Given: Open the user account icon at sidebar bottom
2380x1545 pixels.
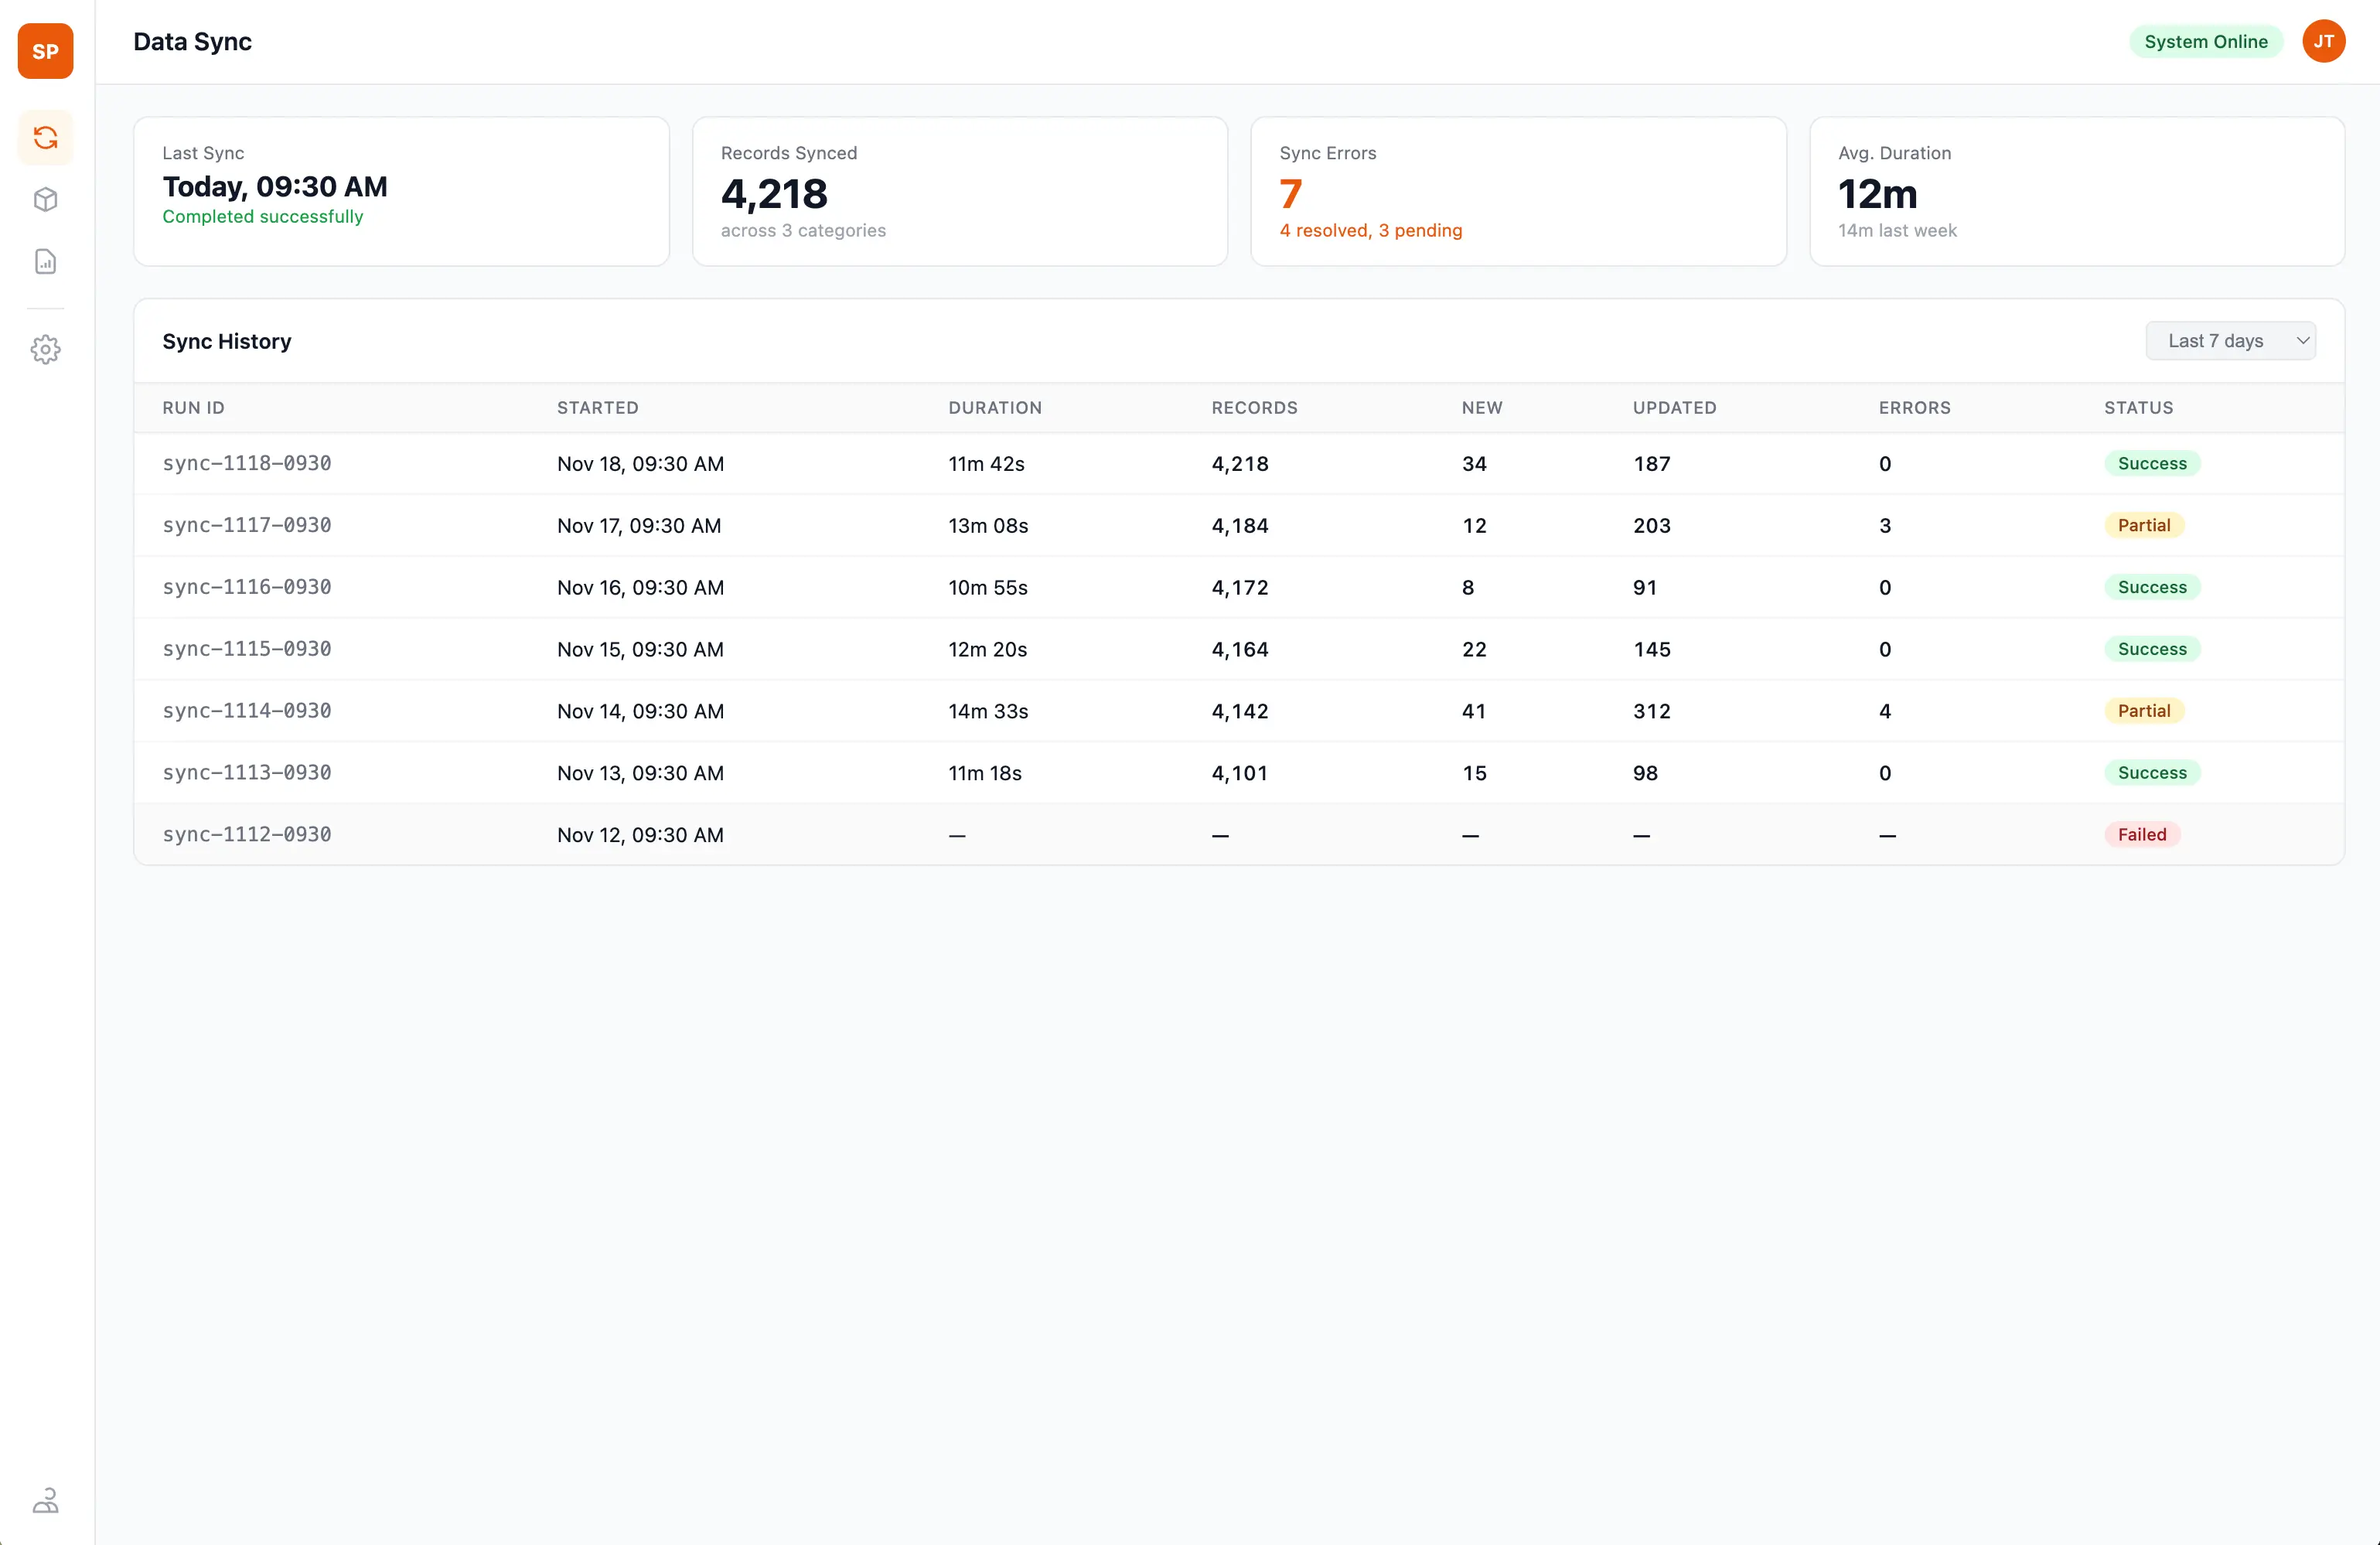Looking at the screenshot, I should click(x=46, y=1500).
